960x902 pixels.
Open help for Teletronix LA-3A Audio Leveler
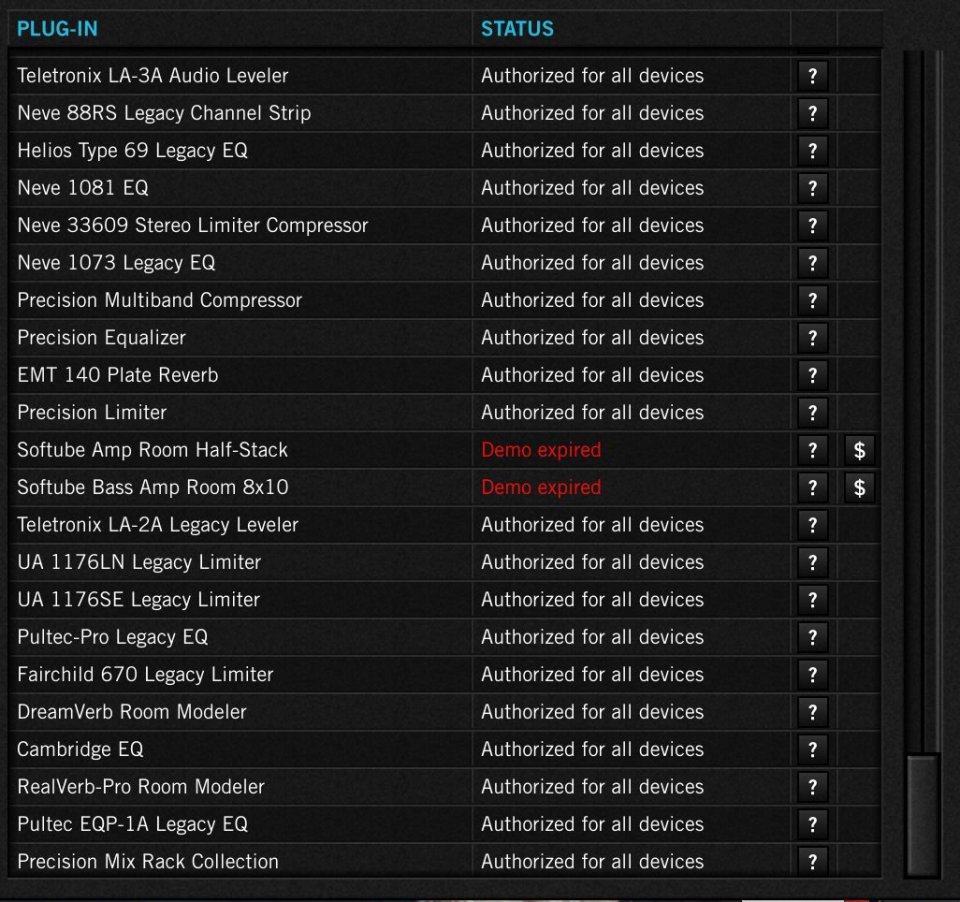pyautogui.click(x=812, y=75)
